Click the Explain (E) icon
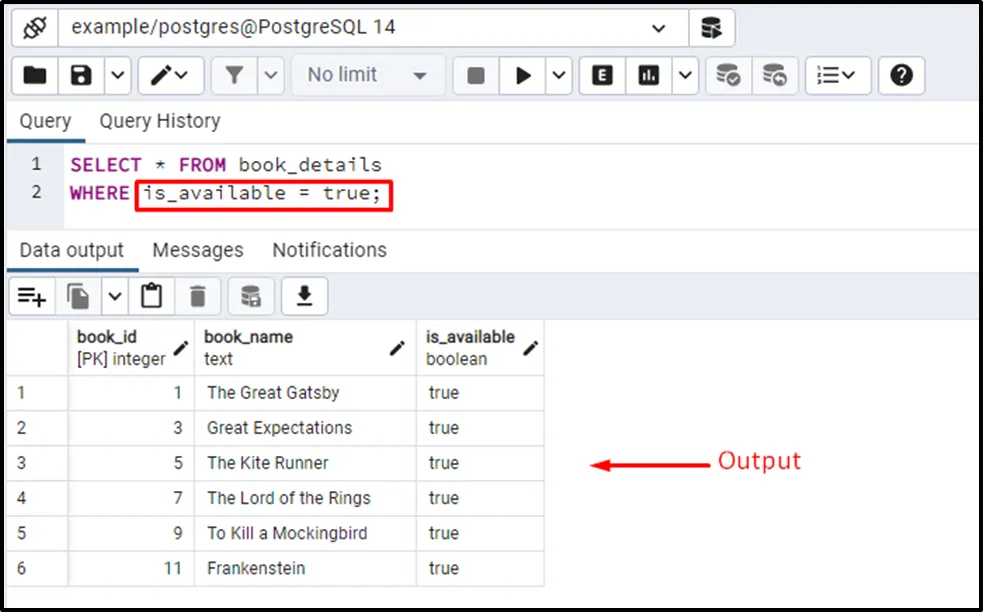Image resolution: width=983 pixels, height=612 pixels. click(602, 76)
